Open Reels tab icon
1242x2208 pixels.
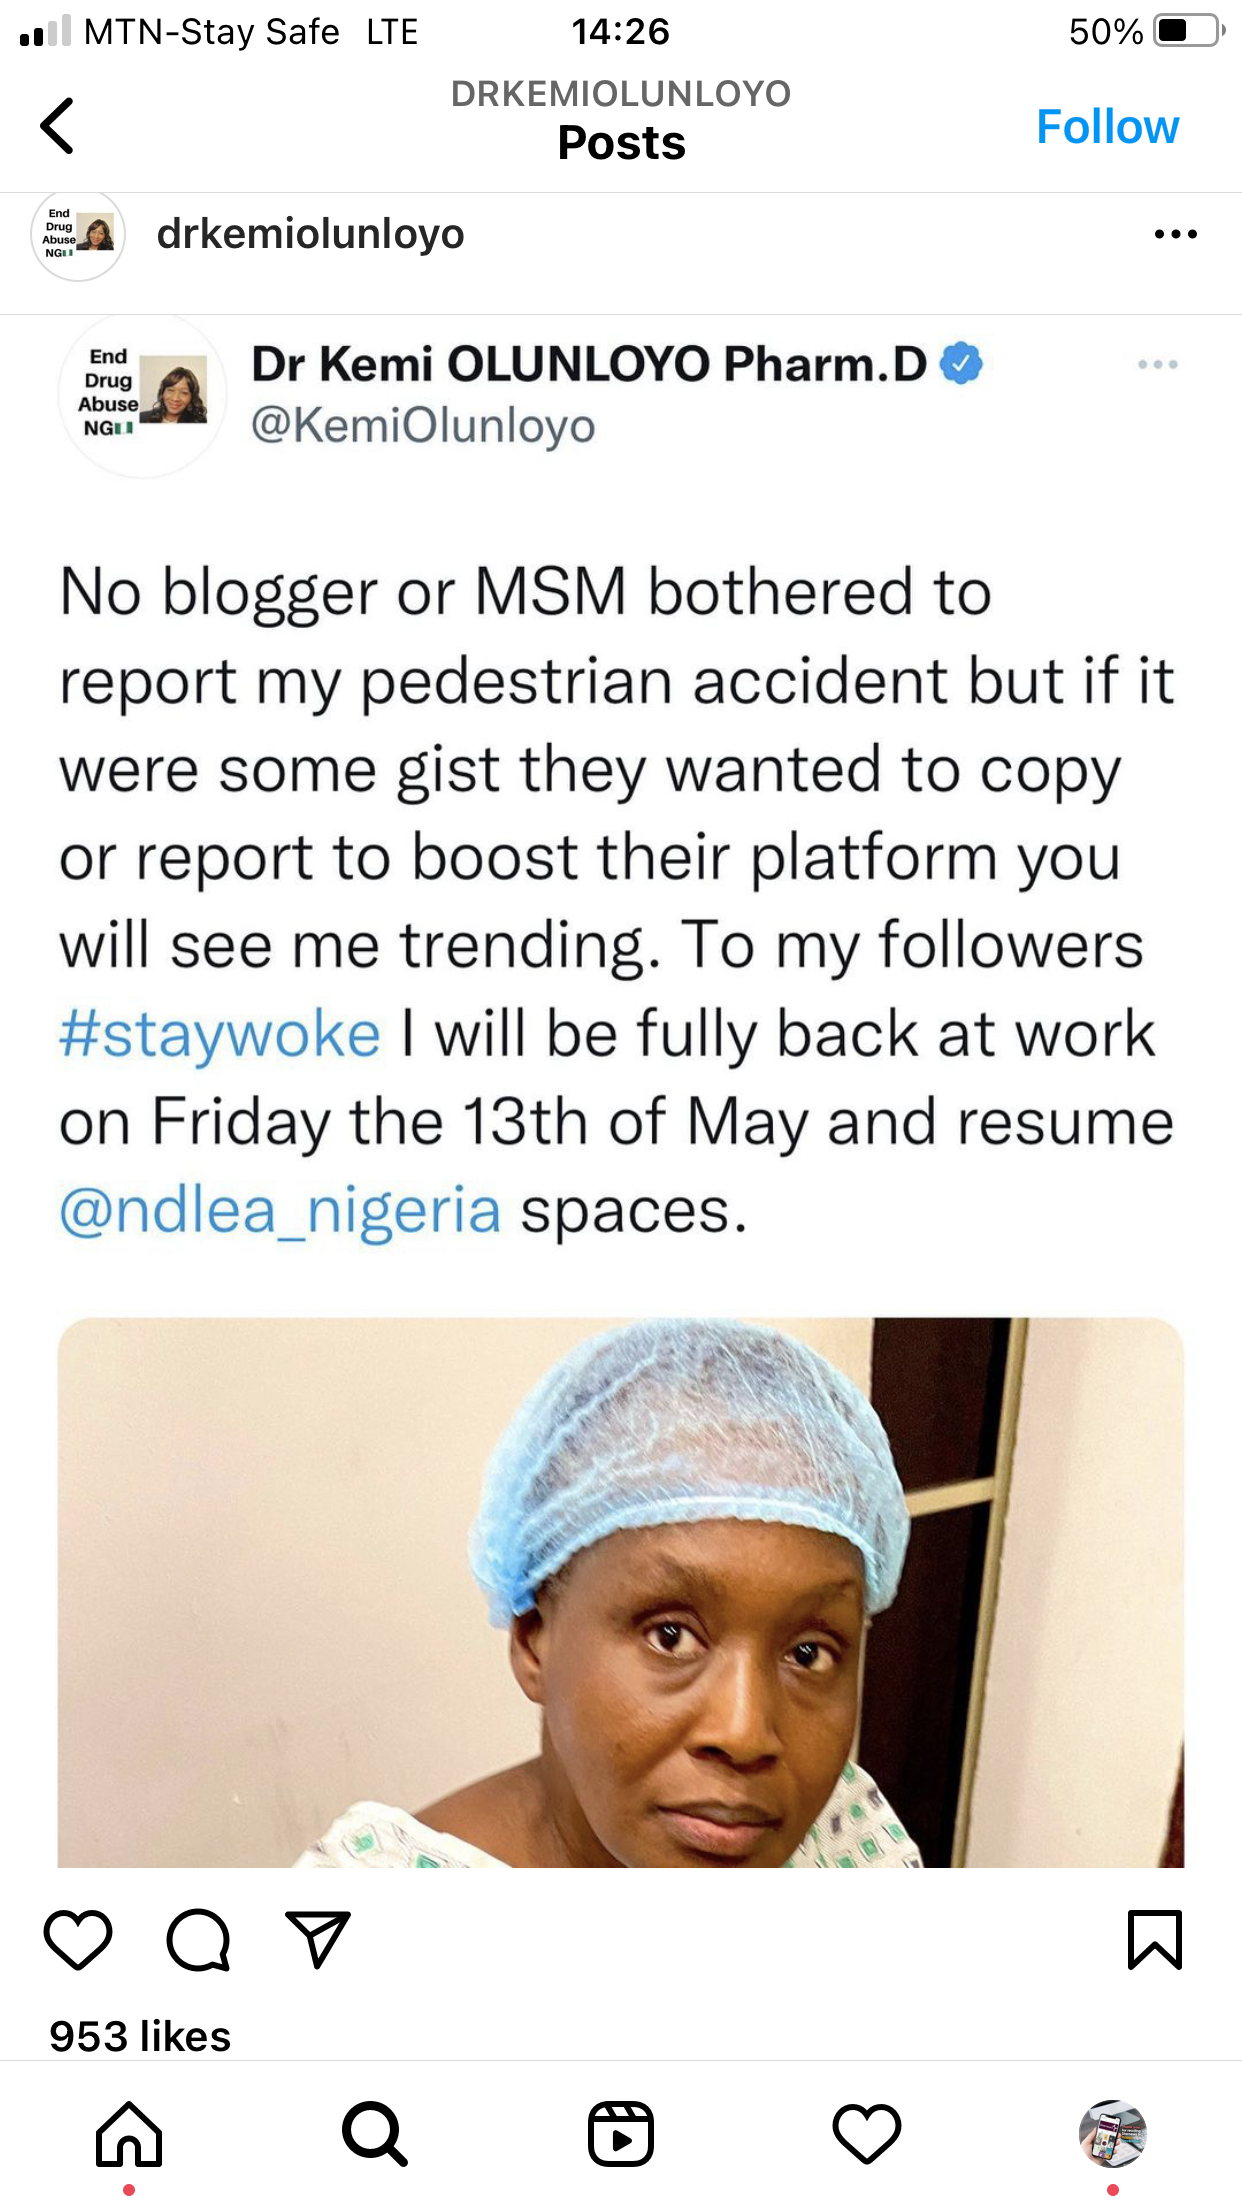[621, 2134]
